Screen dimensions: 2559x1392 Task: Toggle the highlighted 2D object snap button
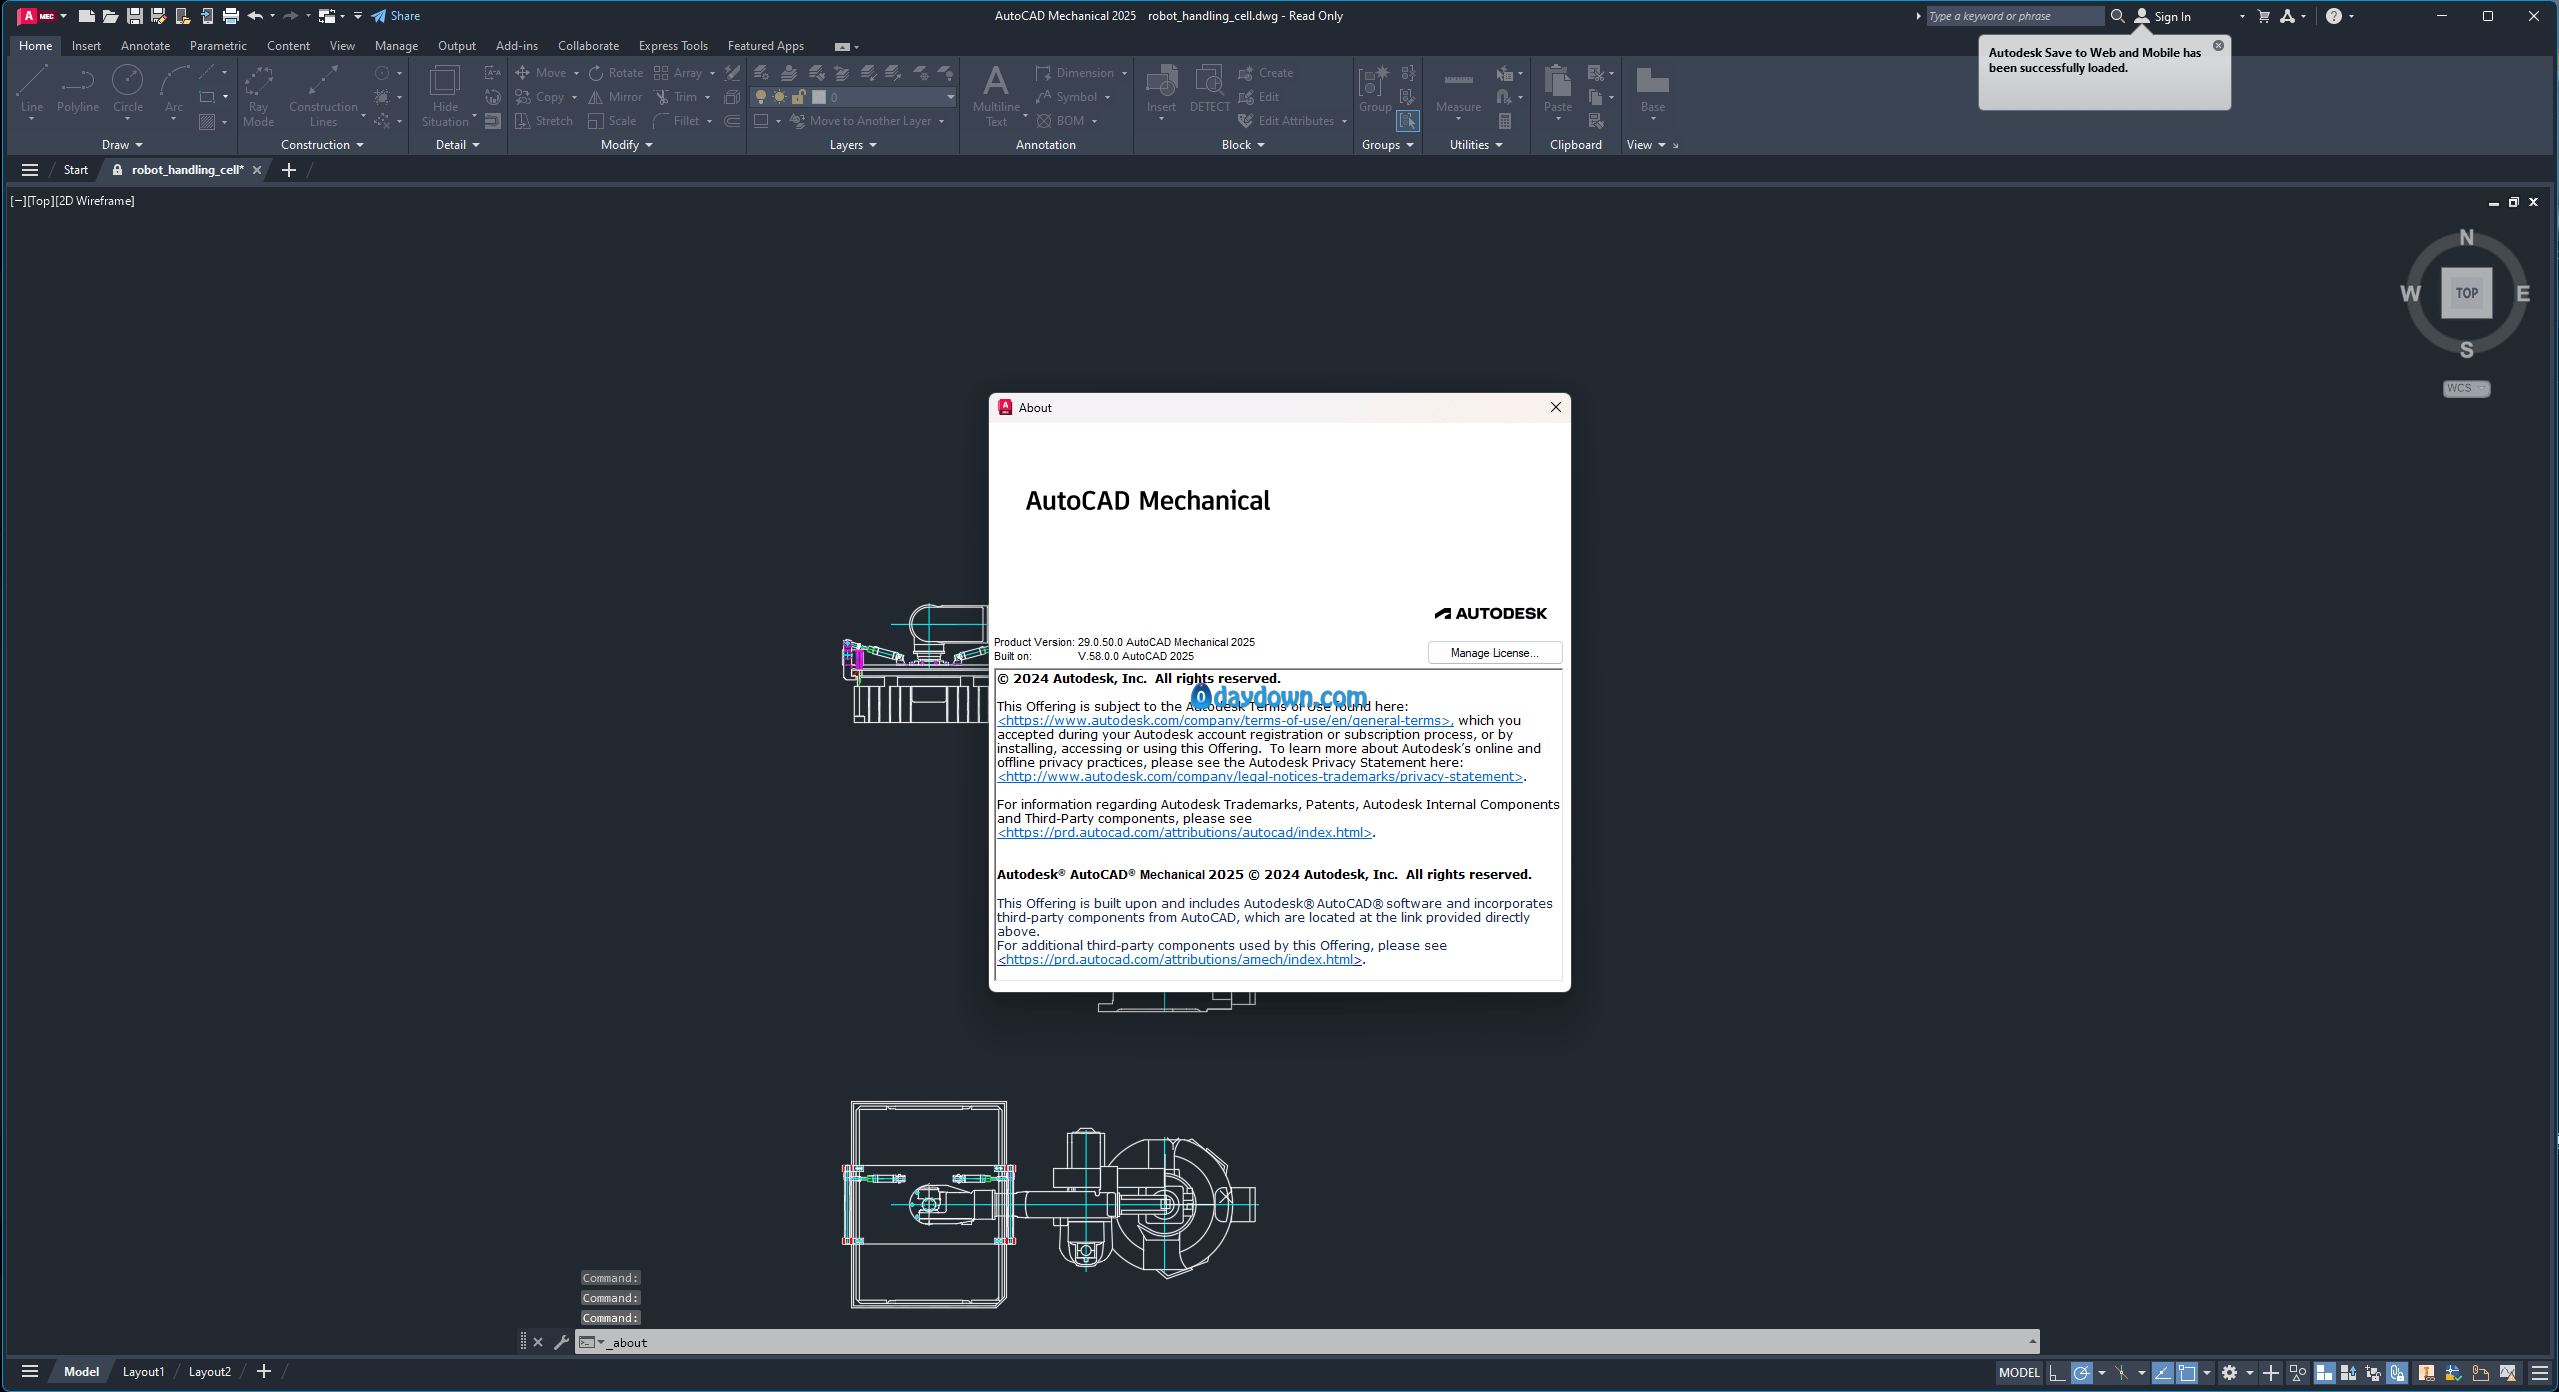pyautogui.click(x=2187, y=1373)
